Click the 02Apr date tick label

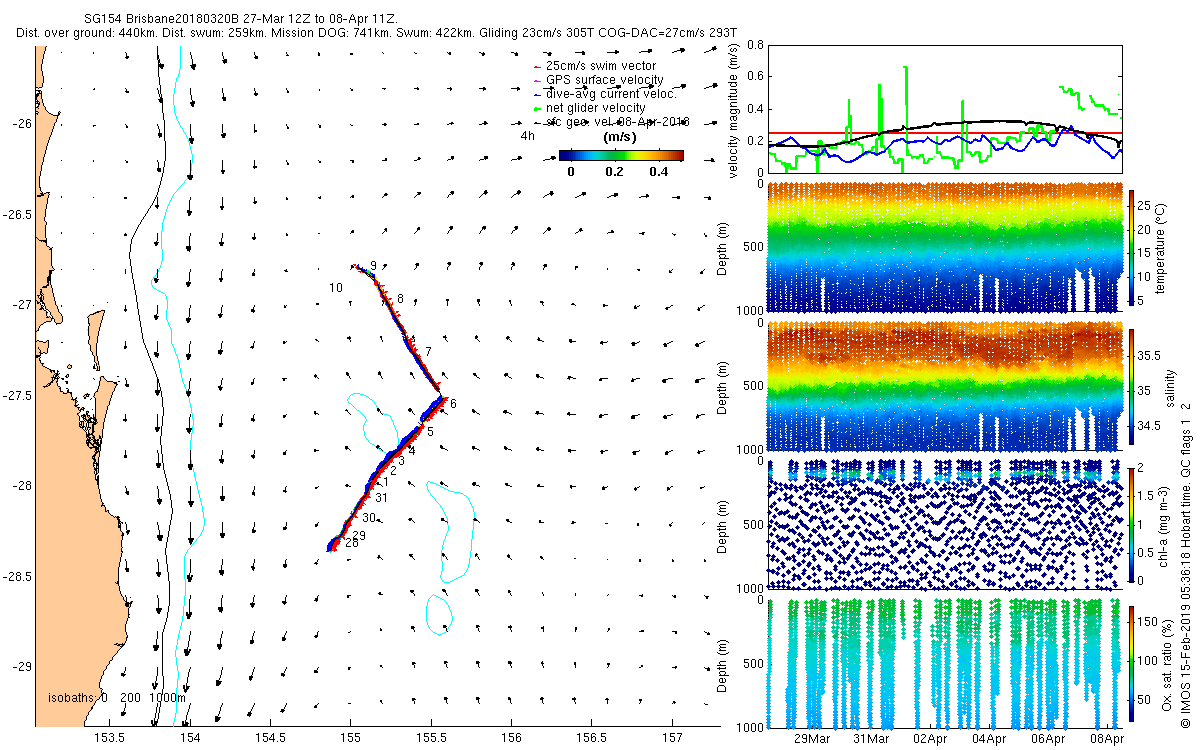tap(931, 739)
